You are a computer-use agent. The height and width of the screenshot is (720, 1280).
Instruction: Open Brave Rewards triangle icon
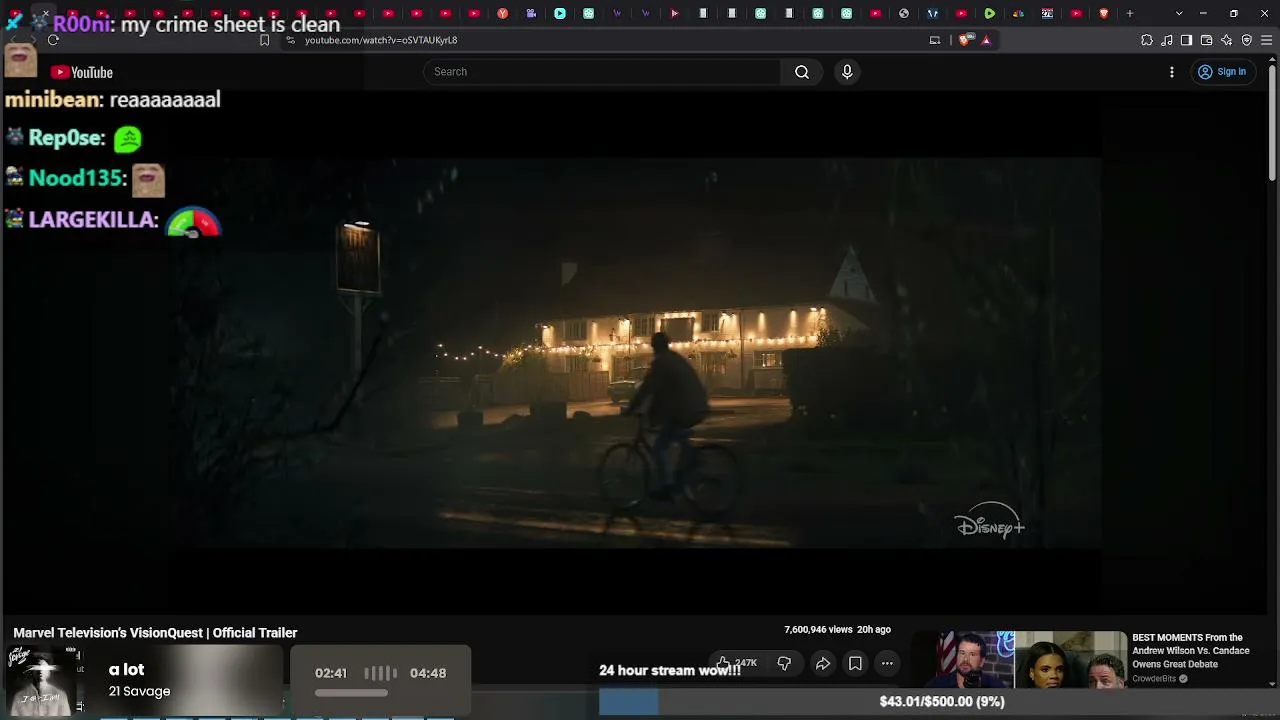tap(986, 40)
